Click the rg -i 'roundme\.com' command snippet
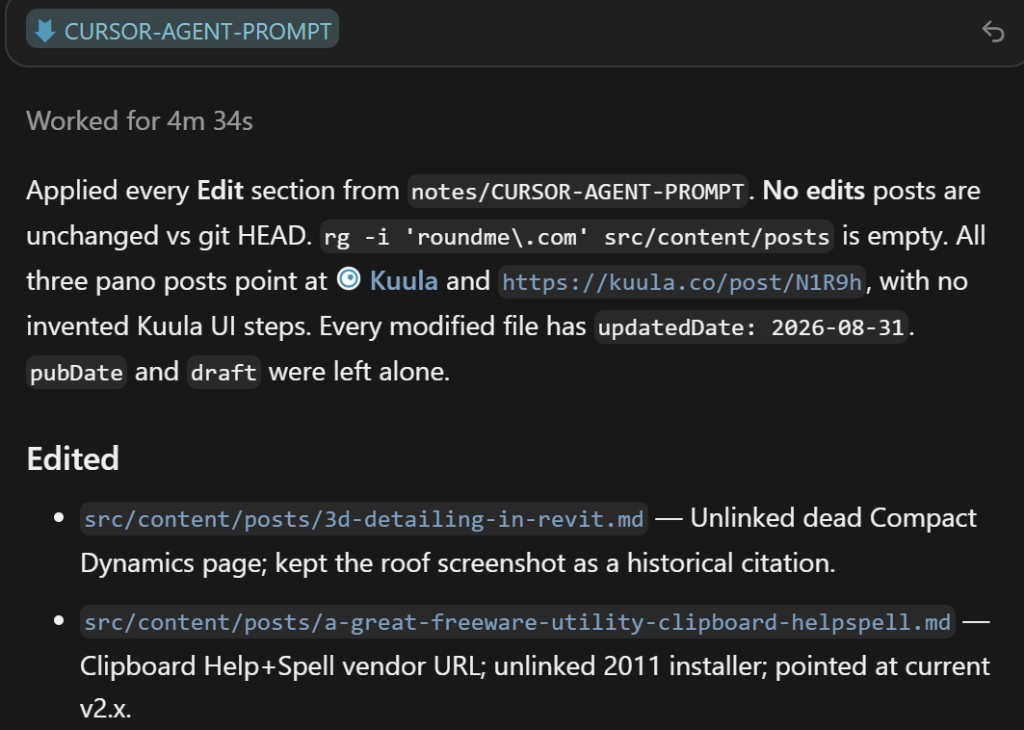This screenshot has height=730, width=1024. click(577, 237)
